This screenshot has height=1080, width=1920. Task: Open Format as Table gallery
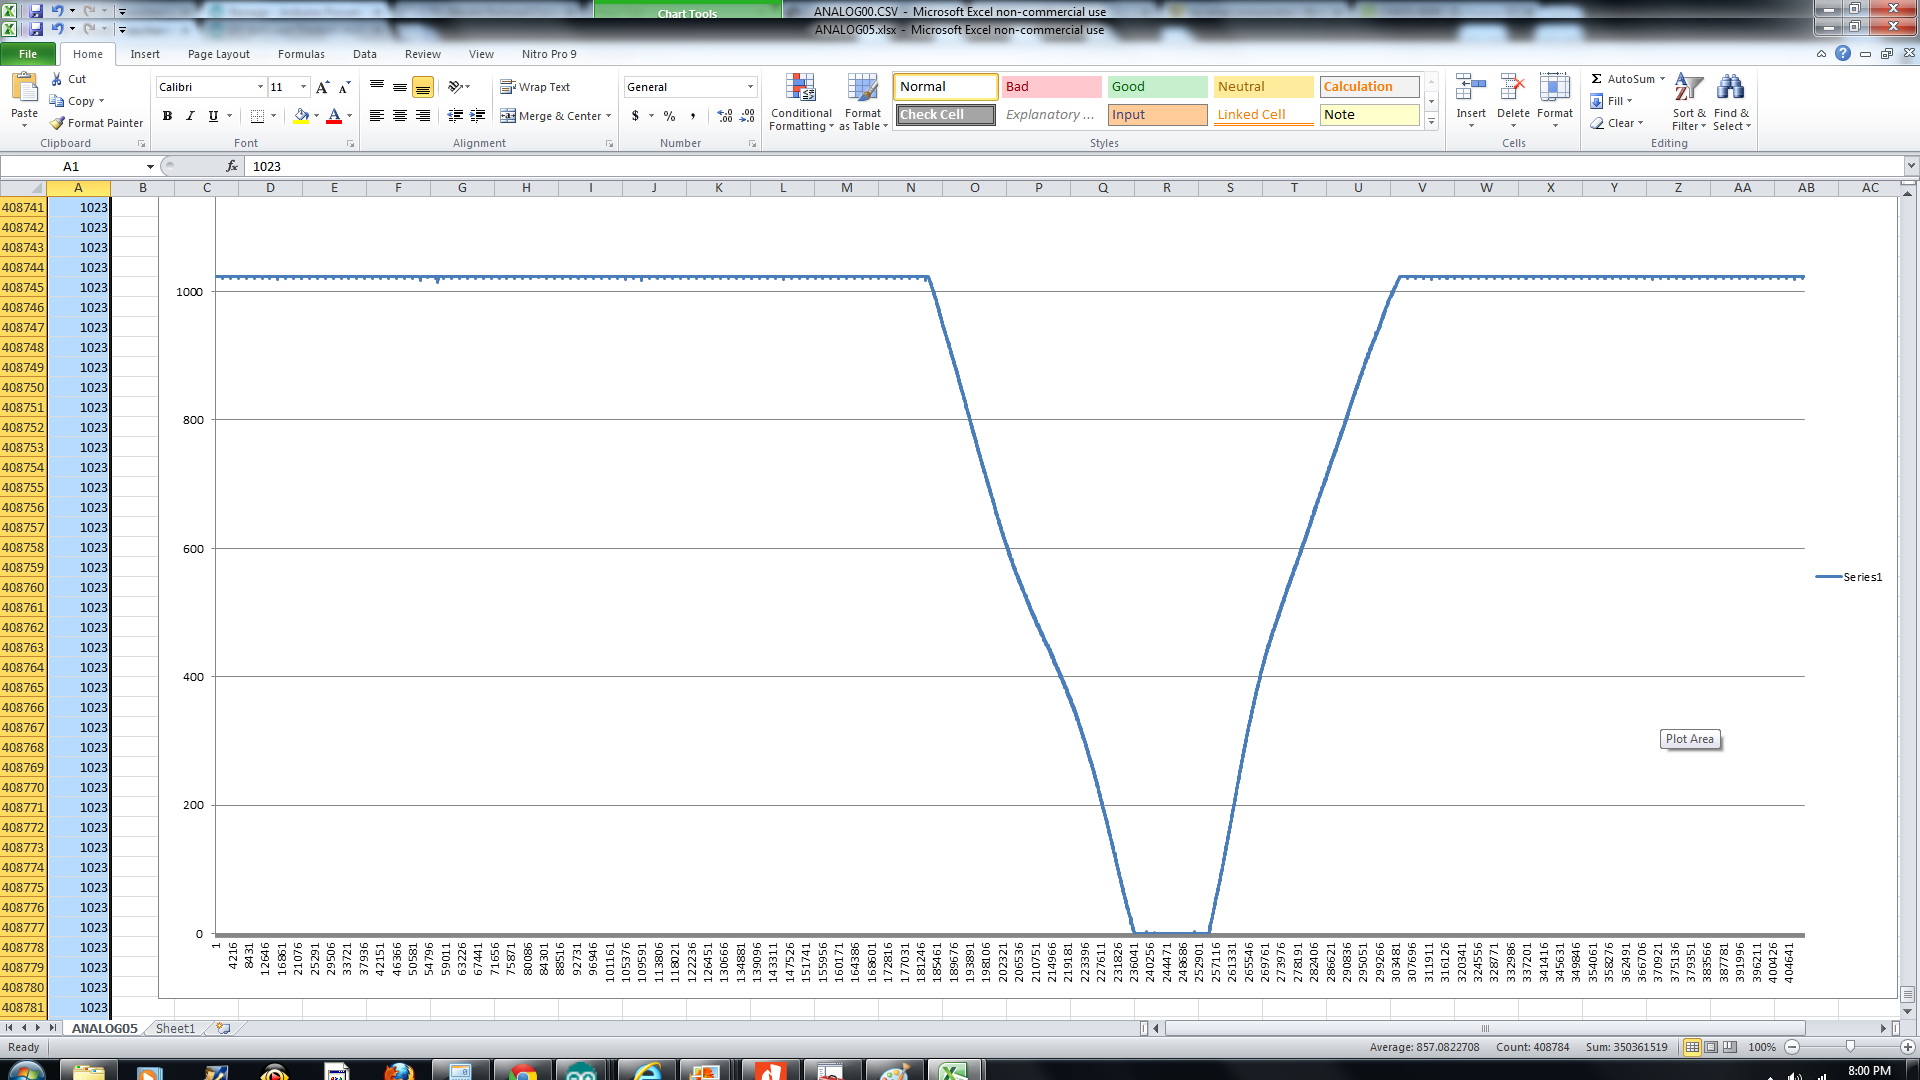[x=863, y=101]
